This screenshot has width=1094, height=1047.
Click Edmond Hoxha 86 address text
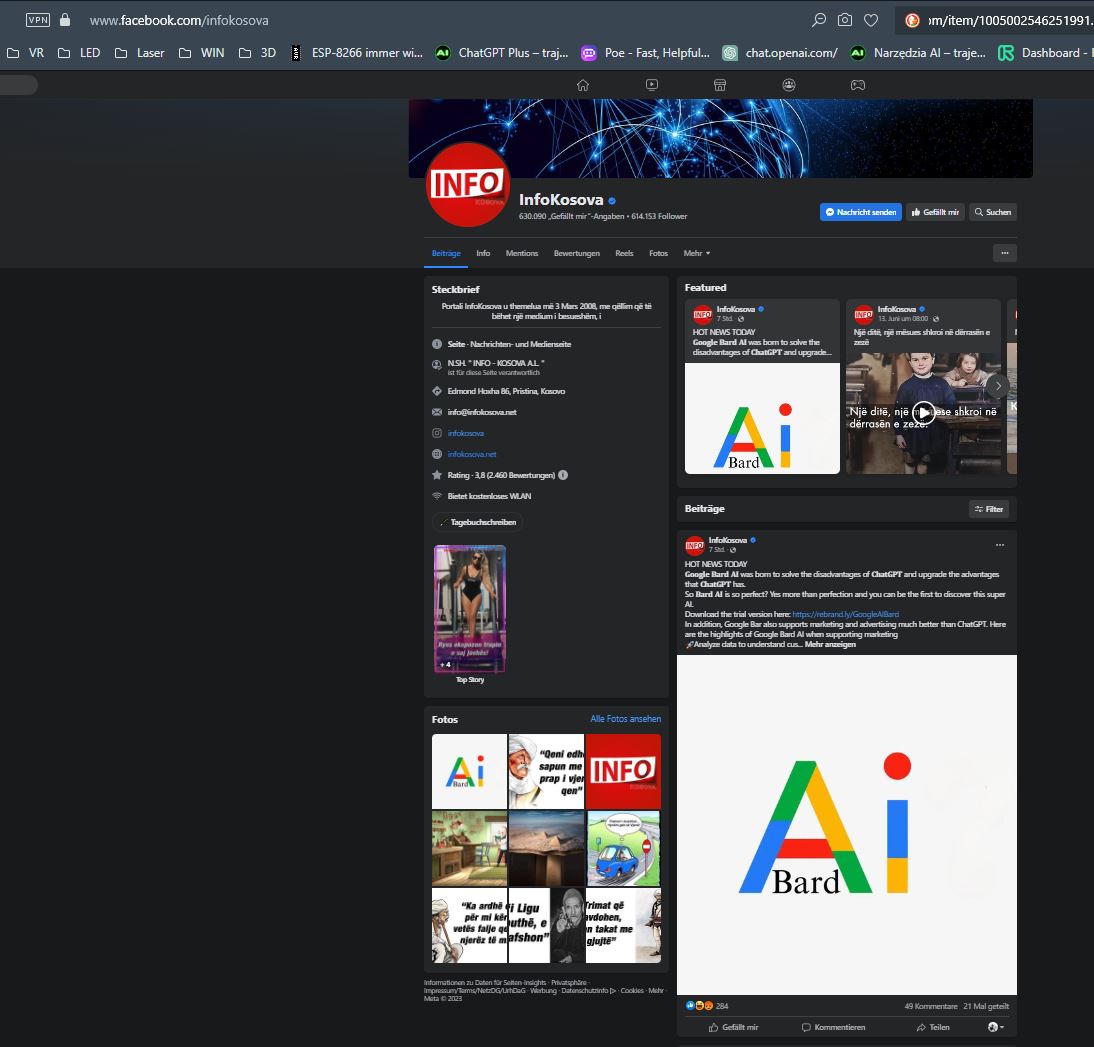[x=506, y=391]
